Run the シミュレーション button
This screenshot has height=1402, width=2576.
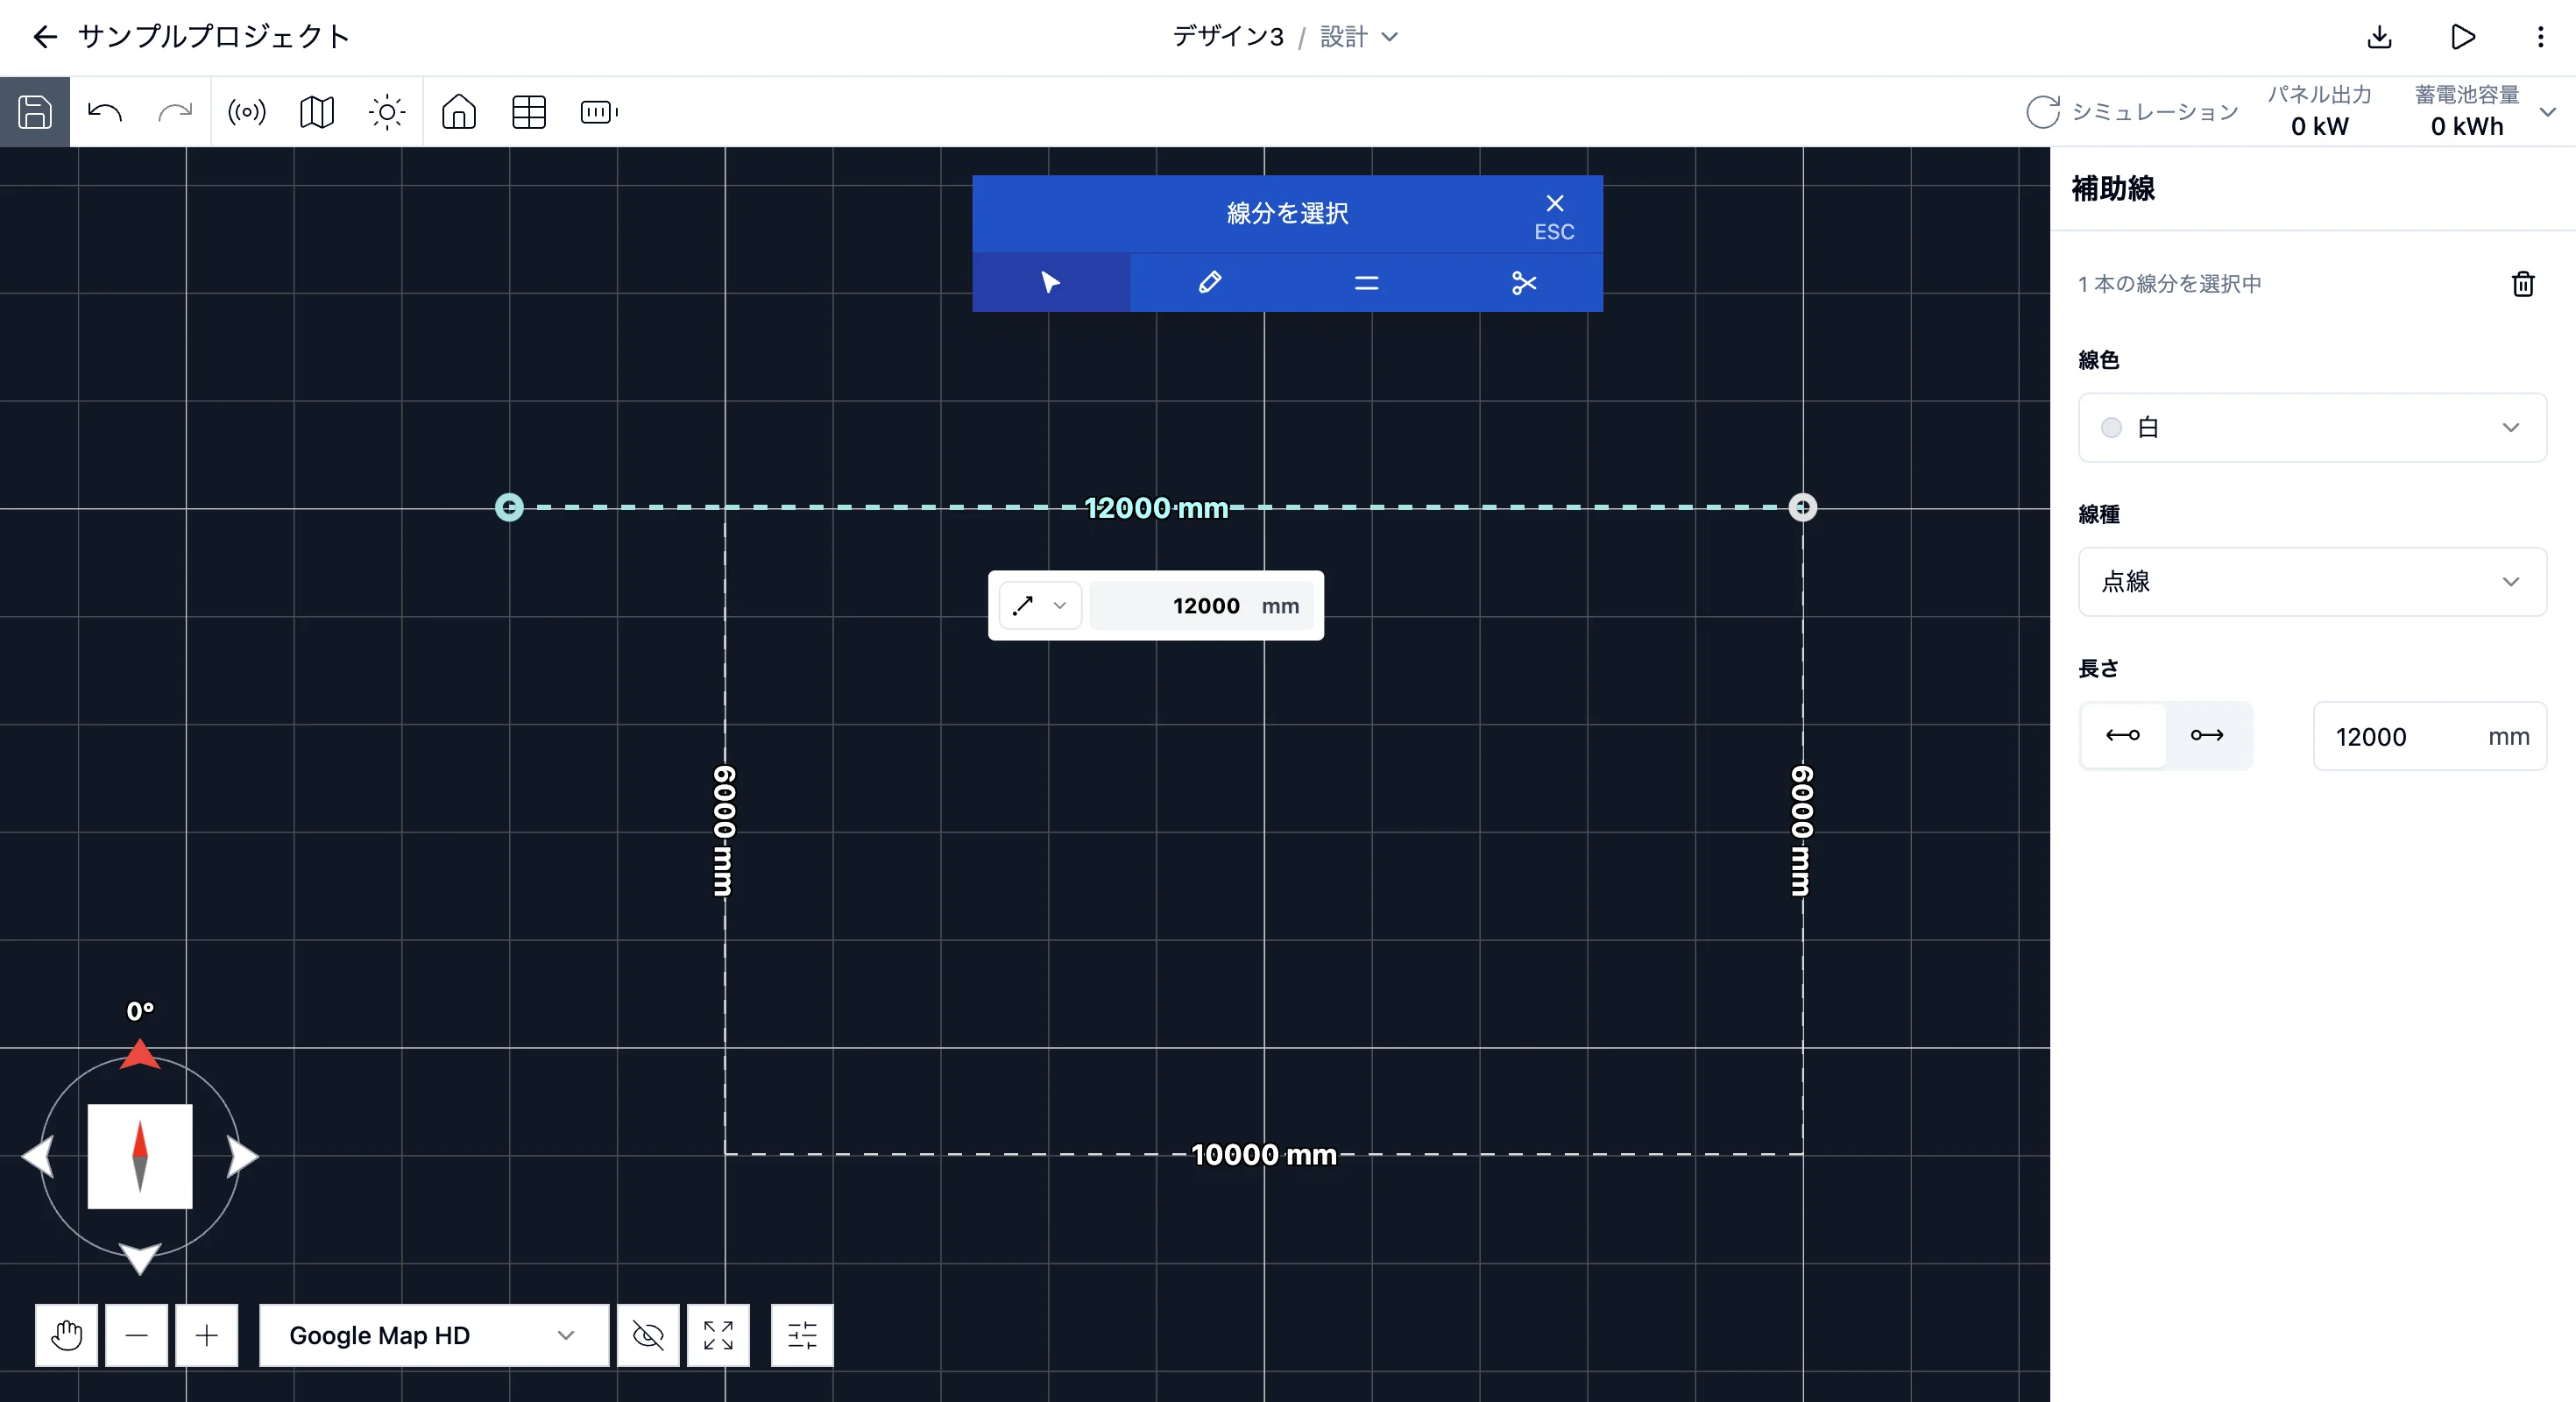pyautogui.click(x=2132, y=112)
